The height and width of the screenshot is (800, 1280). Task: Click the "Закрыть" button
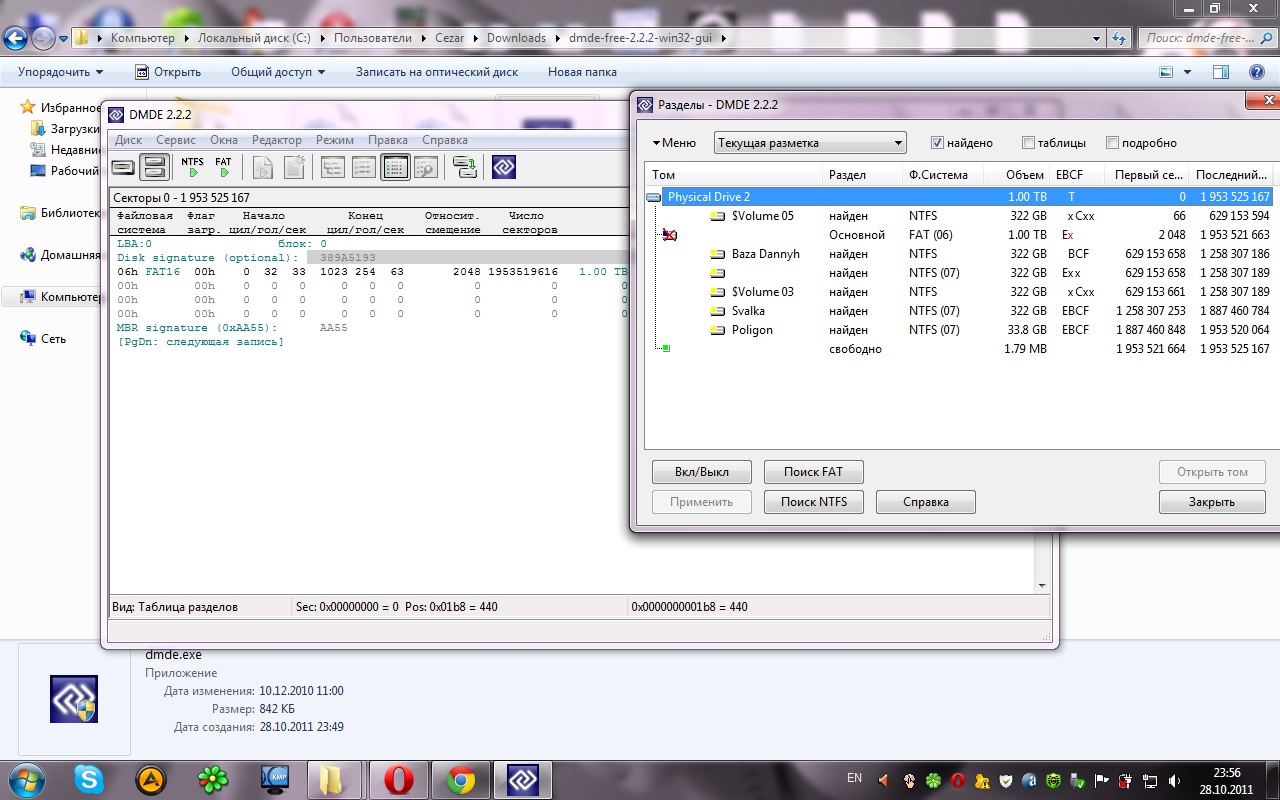click(1213, 502)
